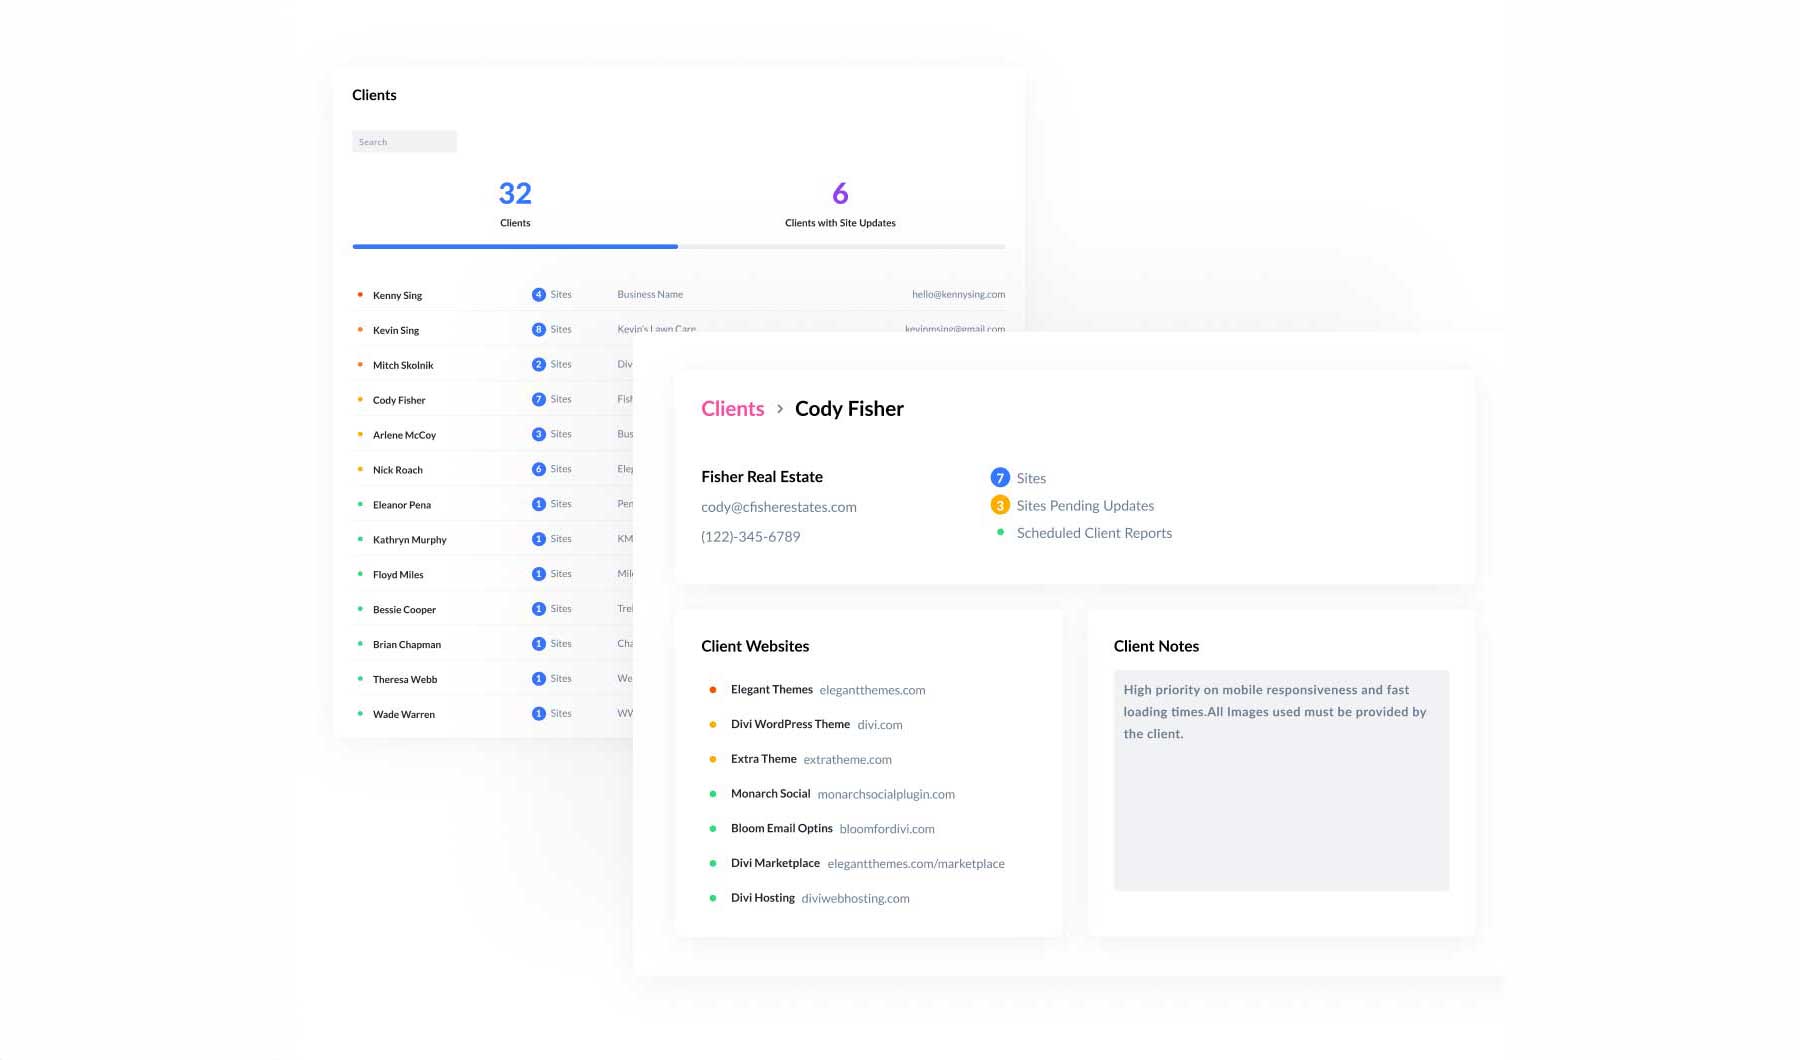The height and width of the screenshot is (1060, 1800).
Task: Click the red status dot beside Kenny Sing
Action: (x=360, y=295)
